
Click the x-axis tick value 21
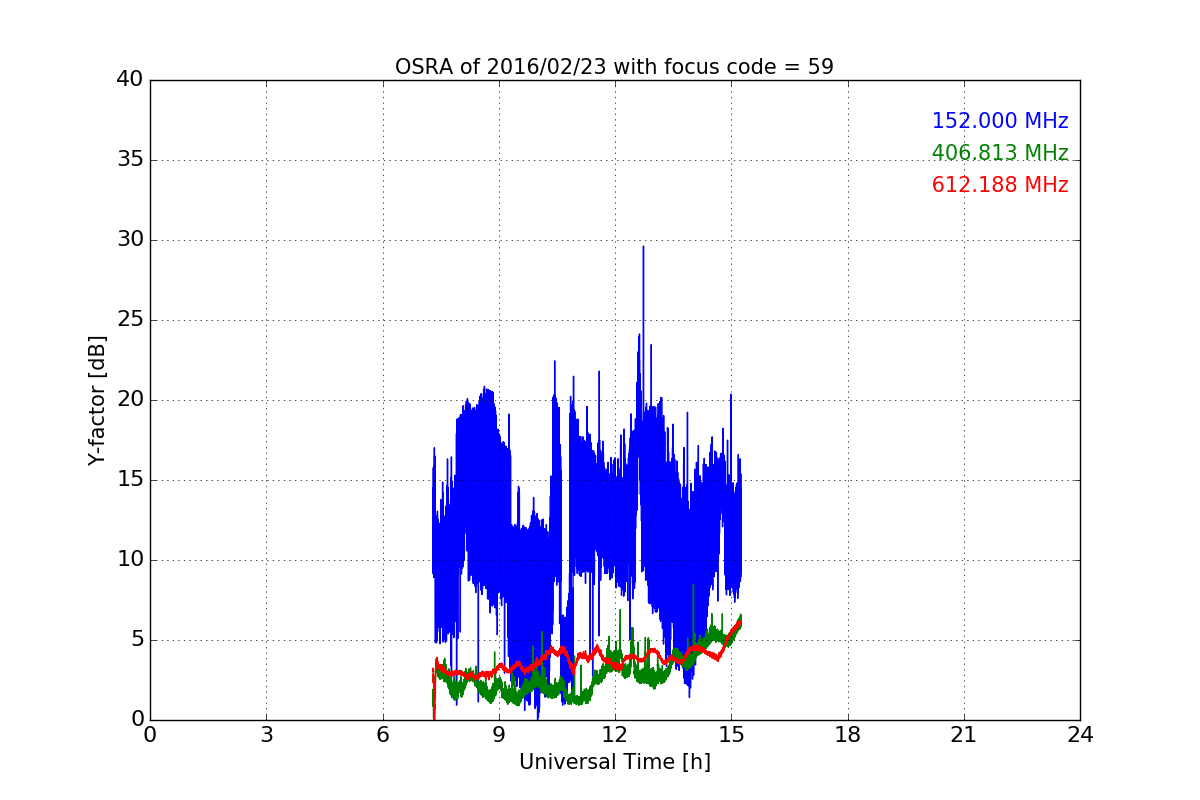(x=964, y=735)
